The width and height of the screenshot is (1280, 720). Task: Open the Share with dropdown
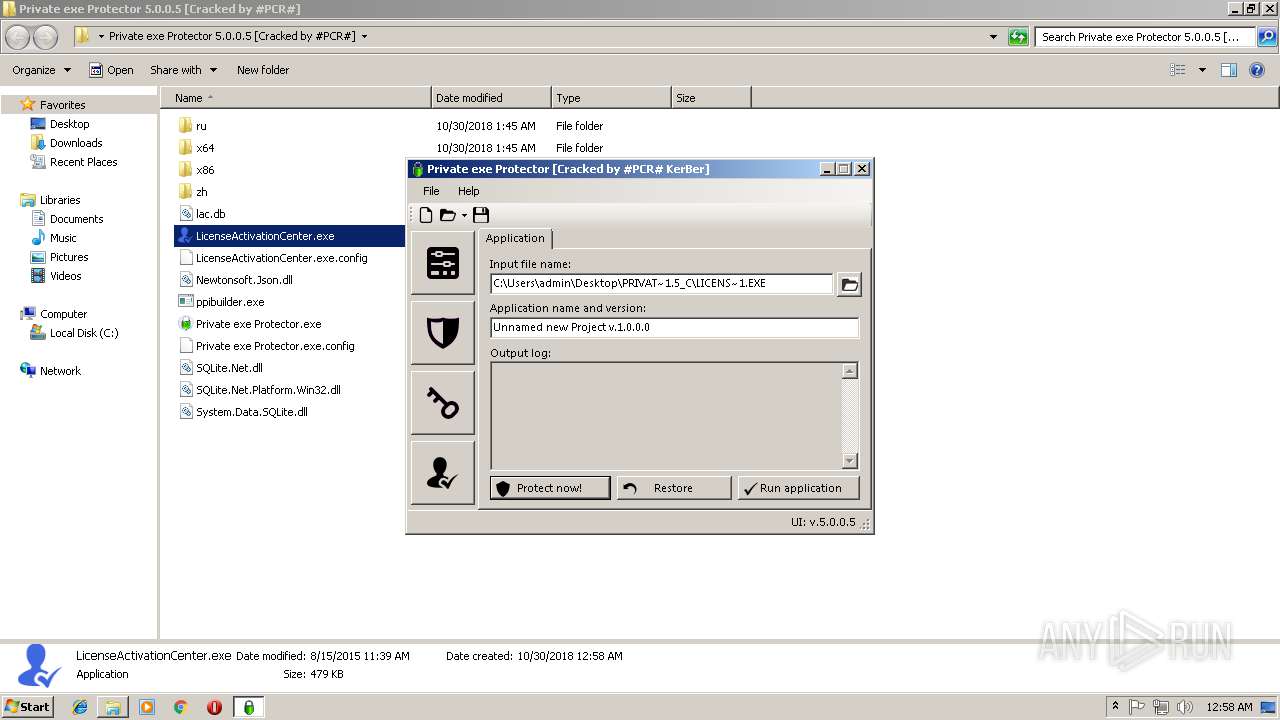pos(183,70)
